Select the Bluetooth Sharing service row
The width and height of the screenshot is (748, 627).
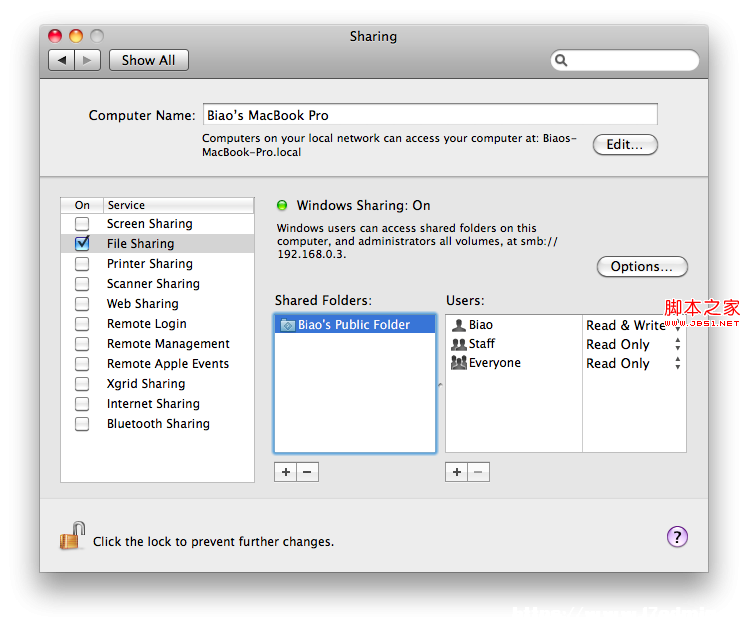pos(157,424)
